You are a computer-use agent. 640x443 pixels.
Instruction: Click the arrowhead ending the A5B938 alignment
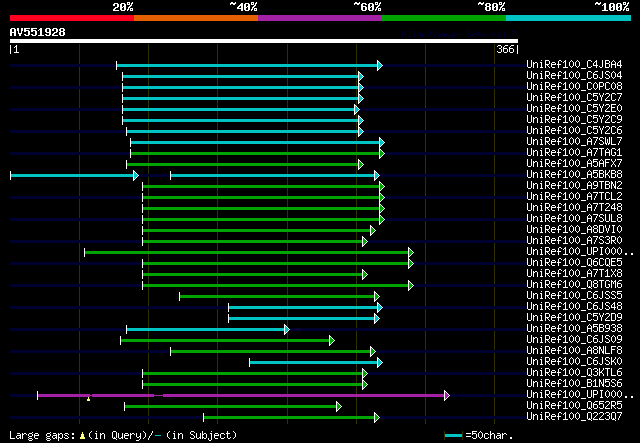click(x=287, y=329)
